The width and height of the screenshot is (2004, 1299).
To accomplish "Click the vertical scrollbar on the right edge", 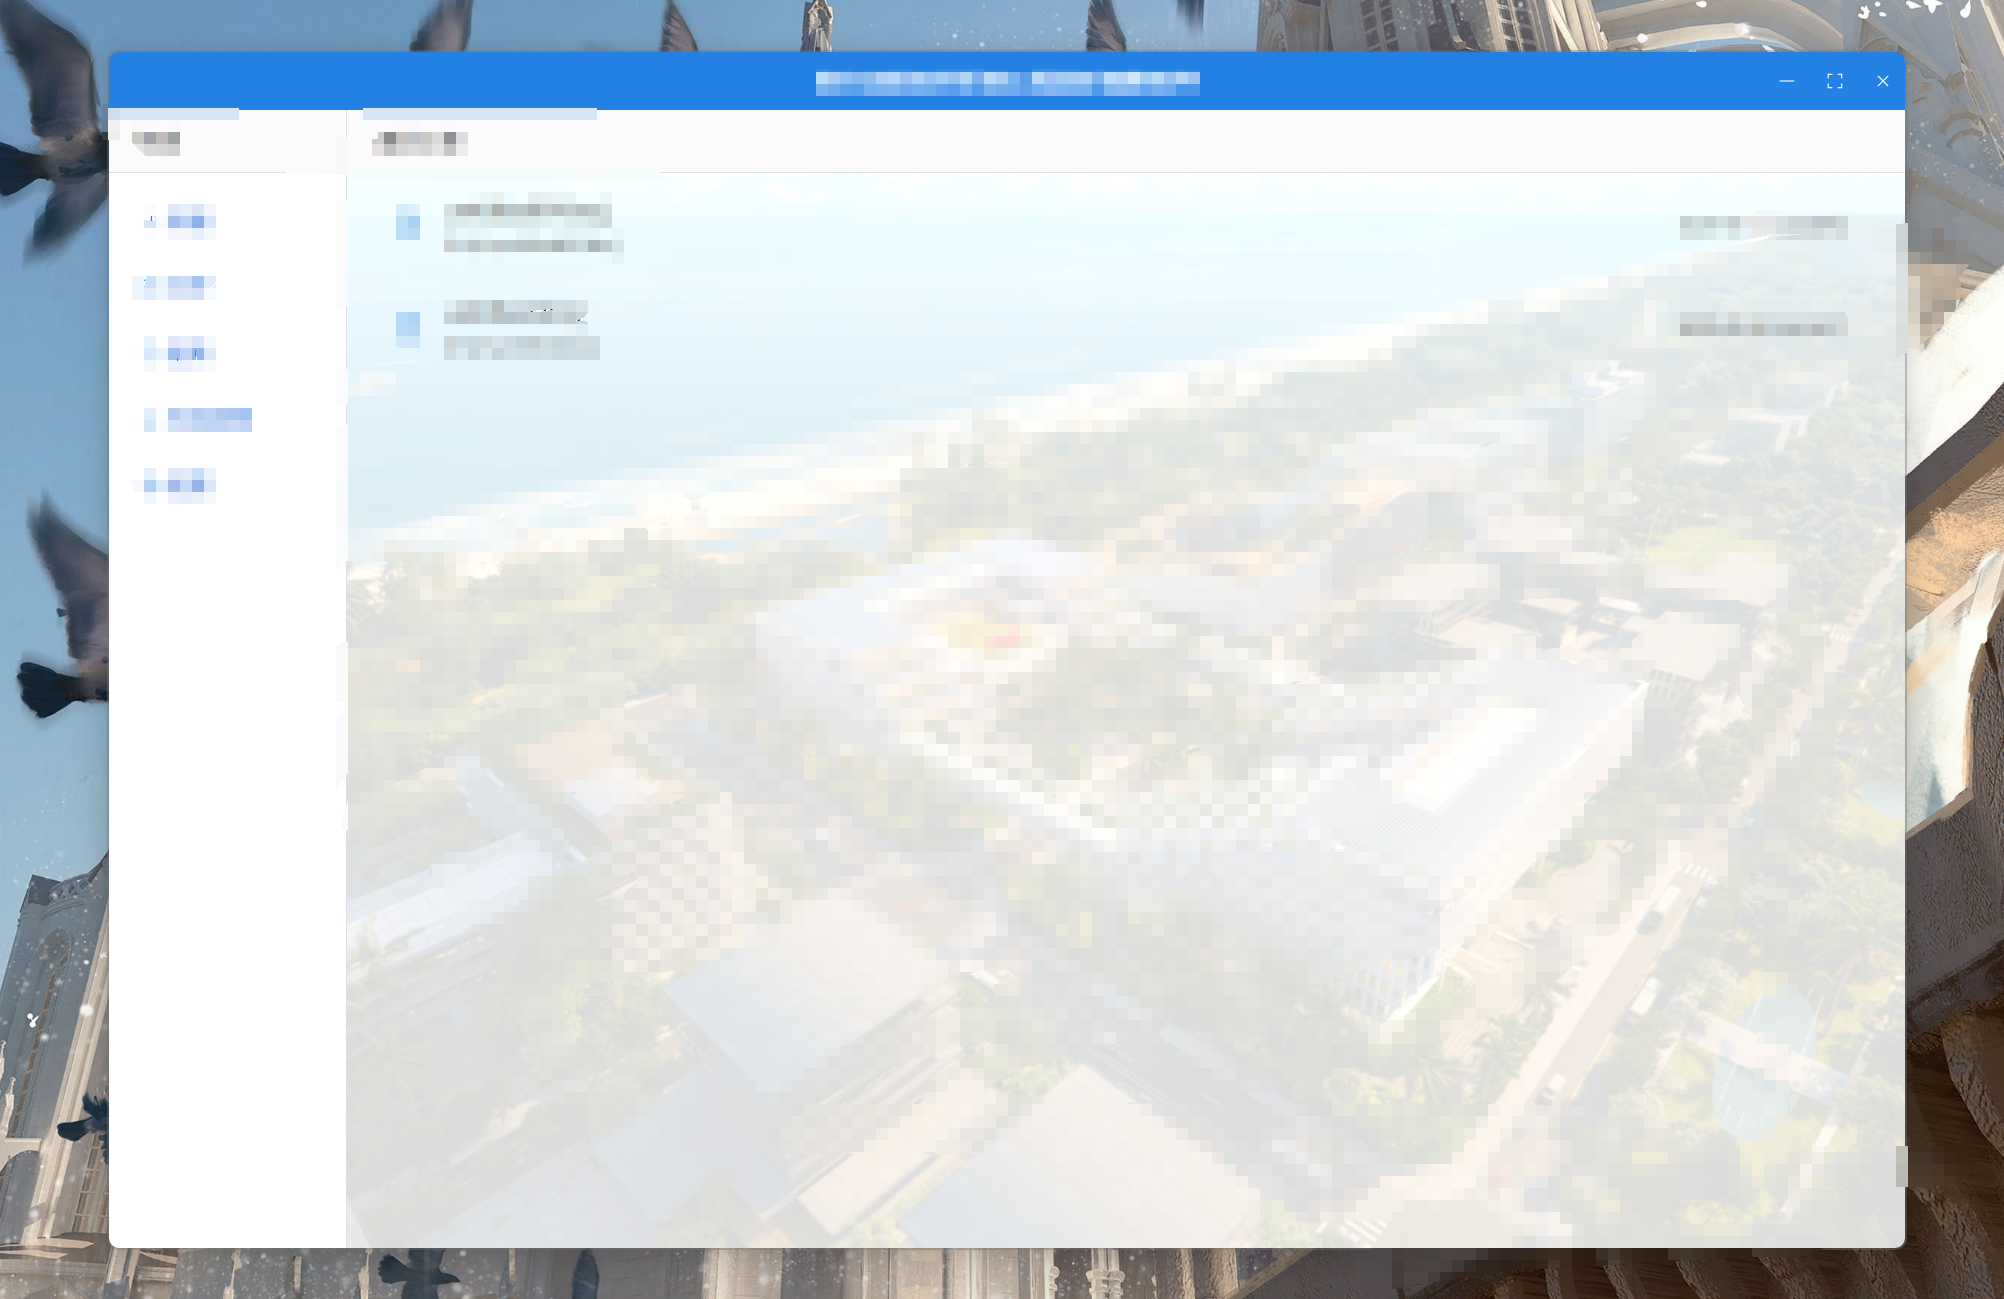I will (1901, 290).
